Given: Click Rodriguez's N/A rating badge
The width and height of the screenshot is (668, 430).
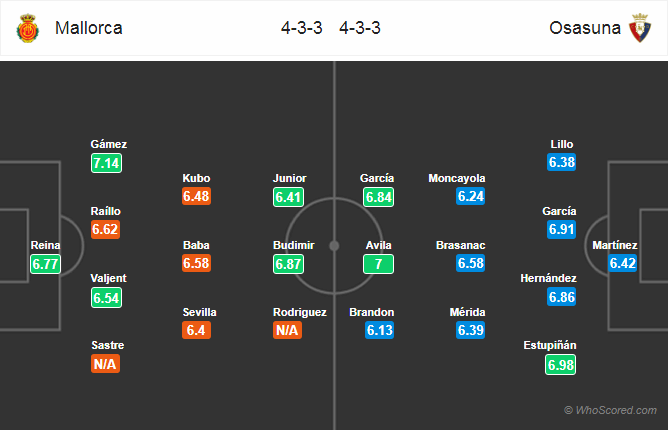Looking at the screenshot, I should click(x=288, y=330).
